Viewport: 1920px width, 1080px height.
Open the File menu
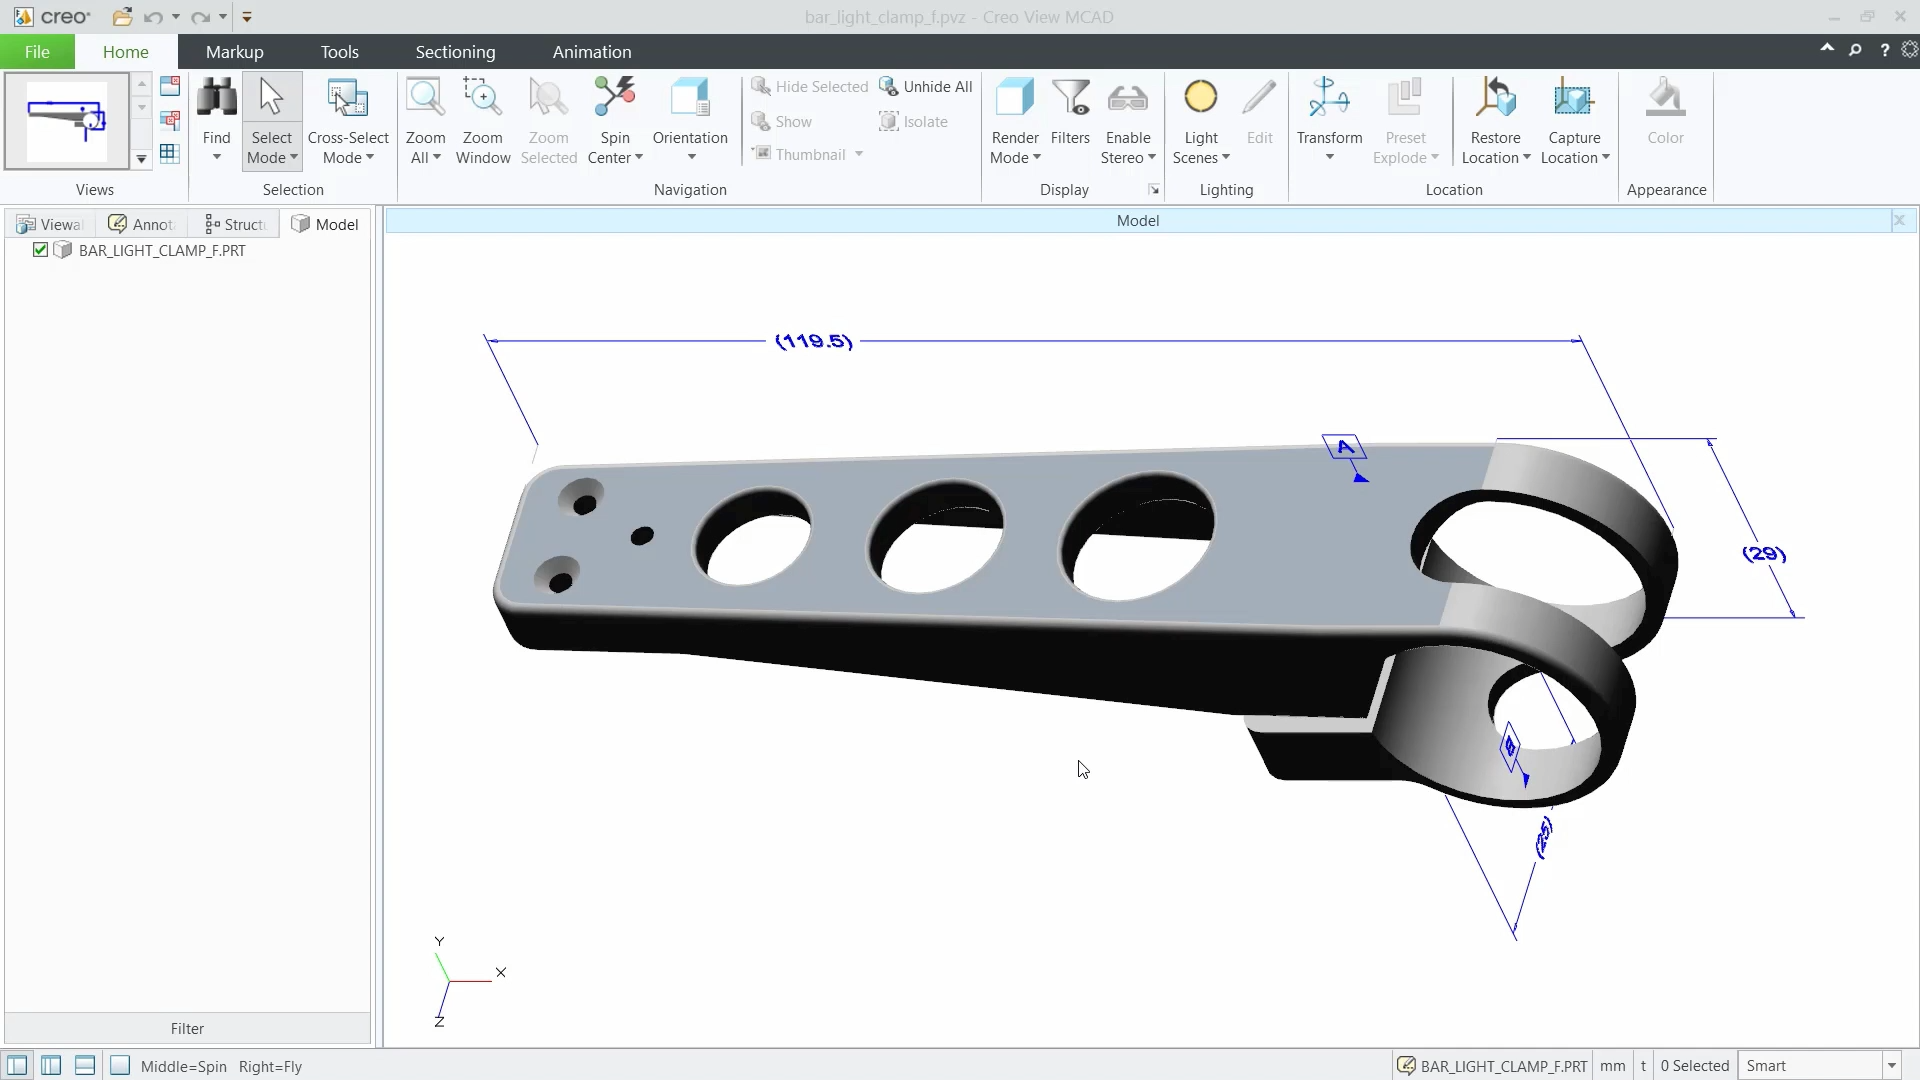coord(37,52)
